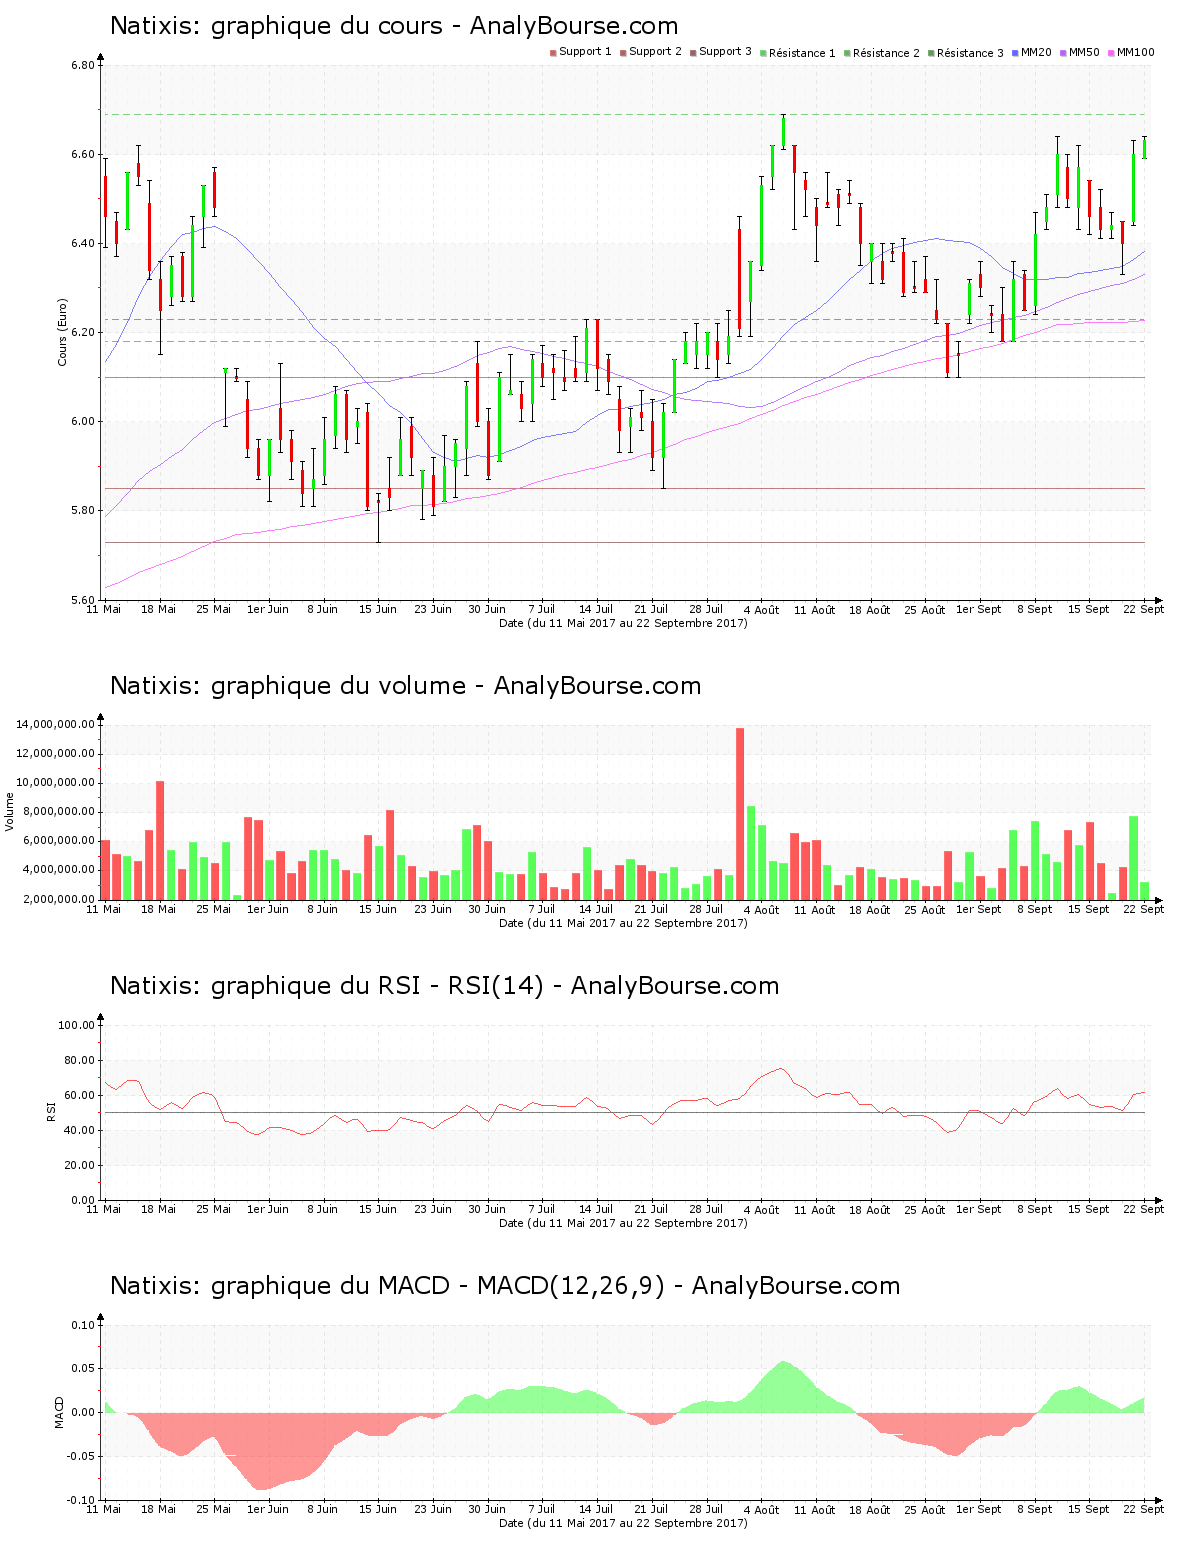Click the 6.80 price axis value

(83, 66)
